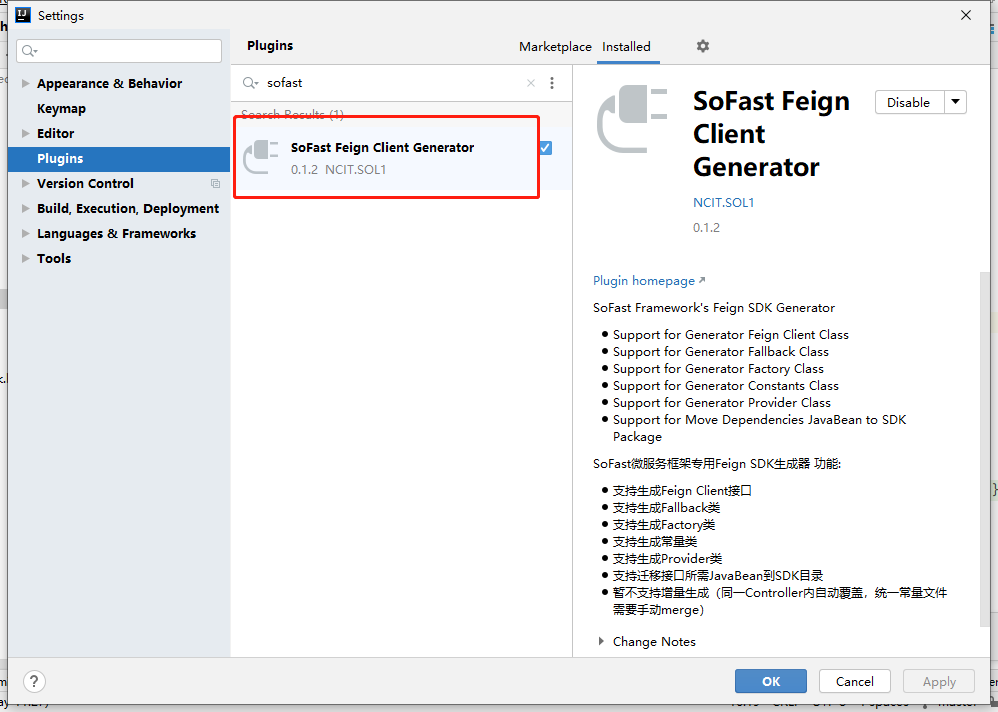Clear the sofast plugin search text
The height and width of the screenshot is (712, 998).
coord(531,83)
